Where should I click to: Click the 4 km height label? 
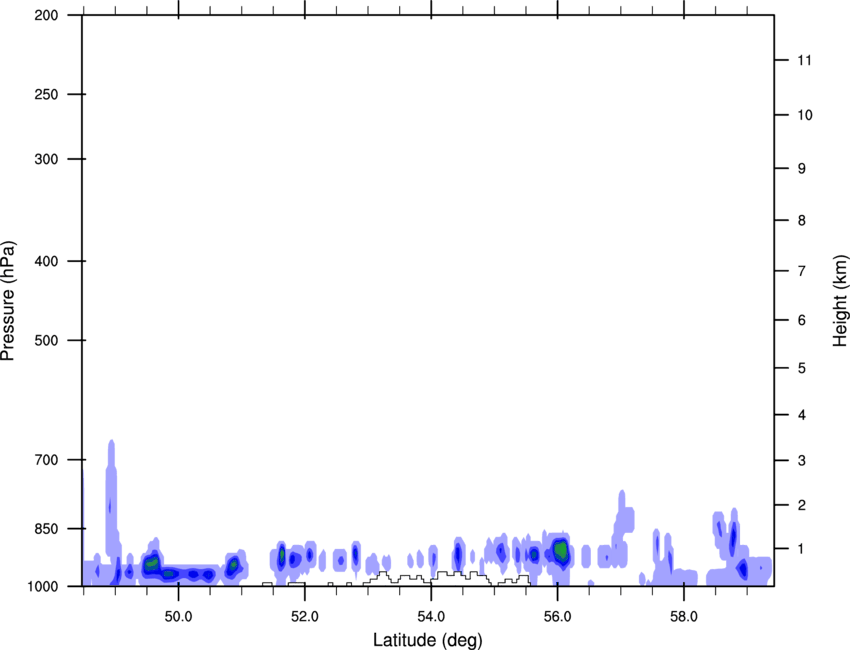pos(802,415)
